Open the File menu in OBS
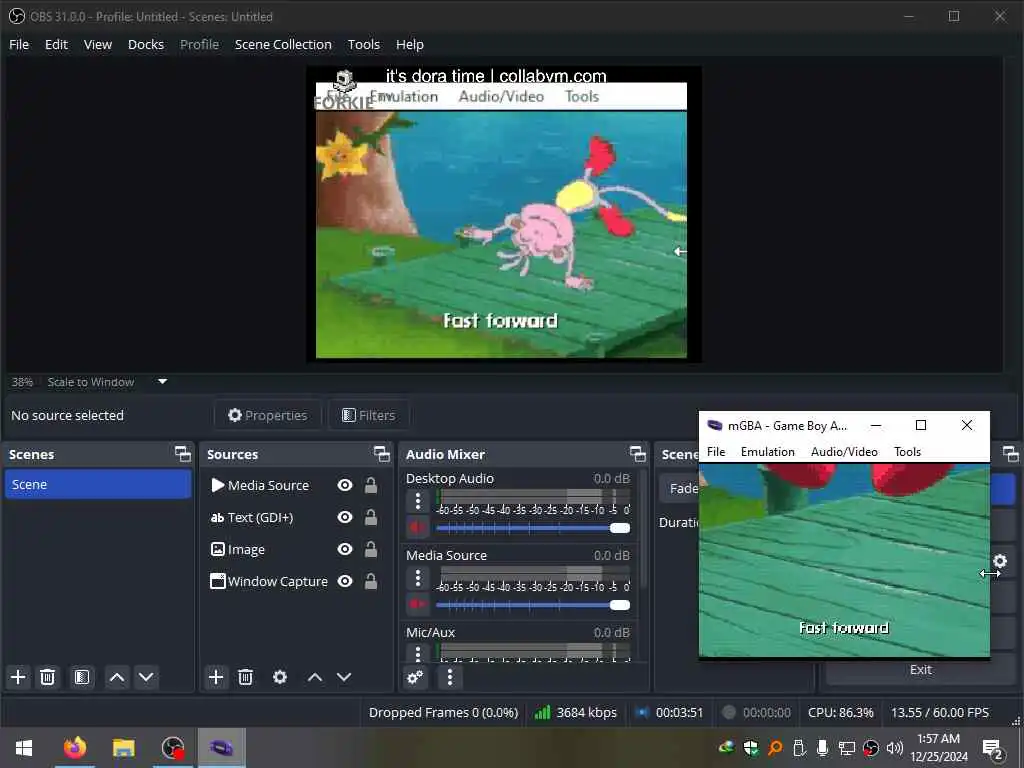The image size is (1024, 768). [x=19, y=44]
